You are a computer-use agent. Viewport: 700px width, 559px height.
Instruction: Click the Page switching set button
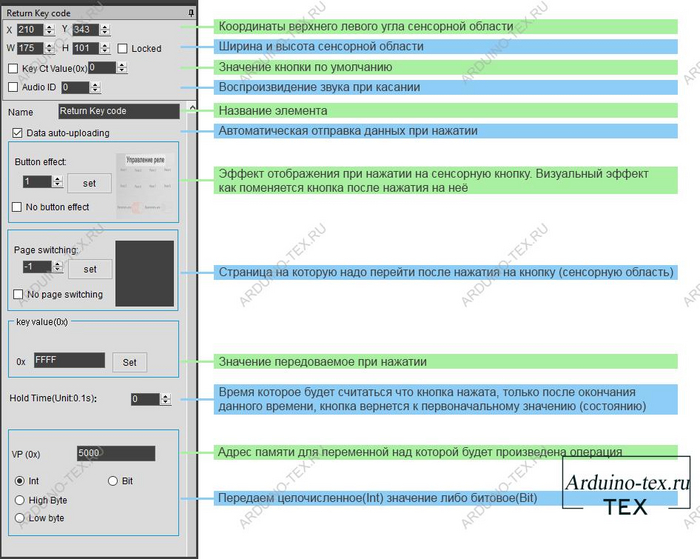coord(90,269)
